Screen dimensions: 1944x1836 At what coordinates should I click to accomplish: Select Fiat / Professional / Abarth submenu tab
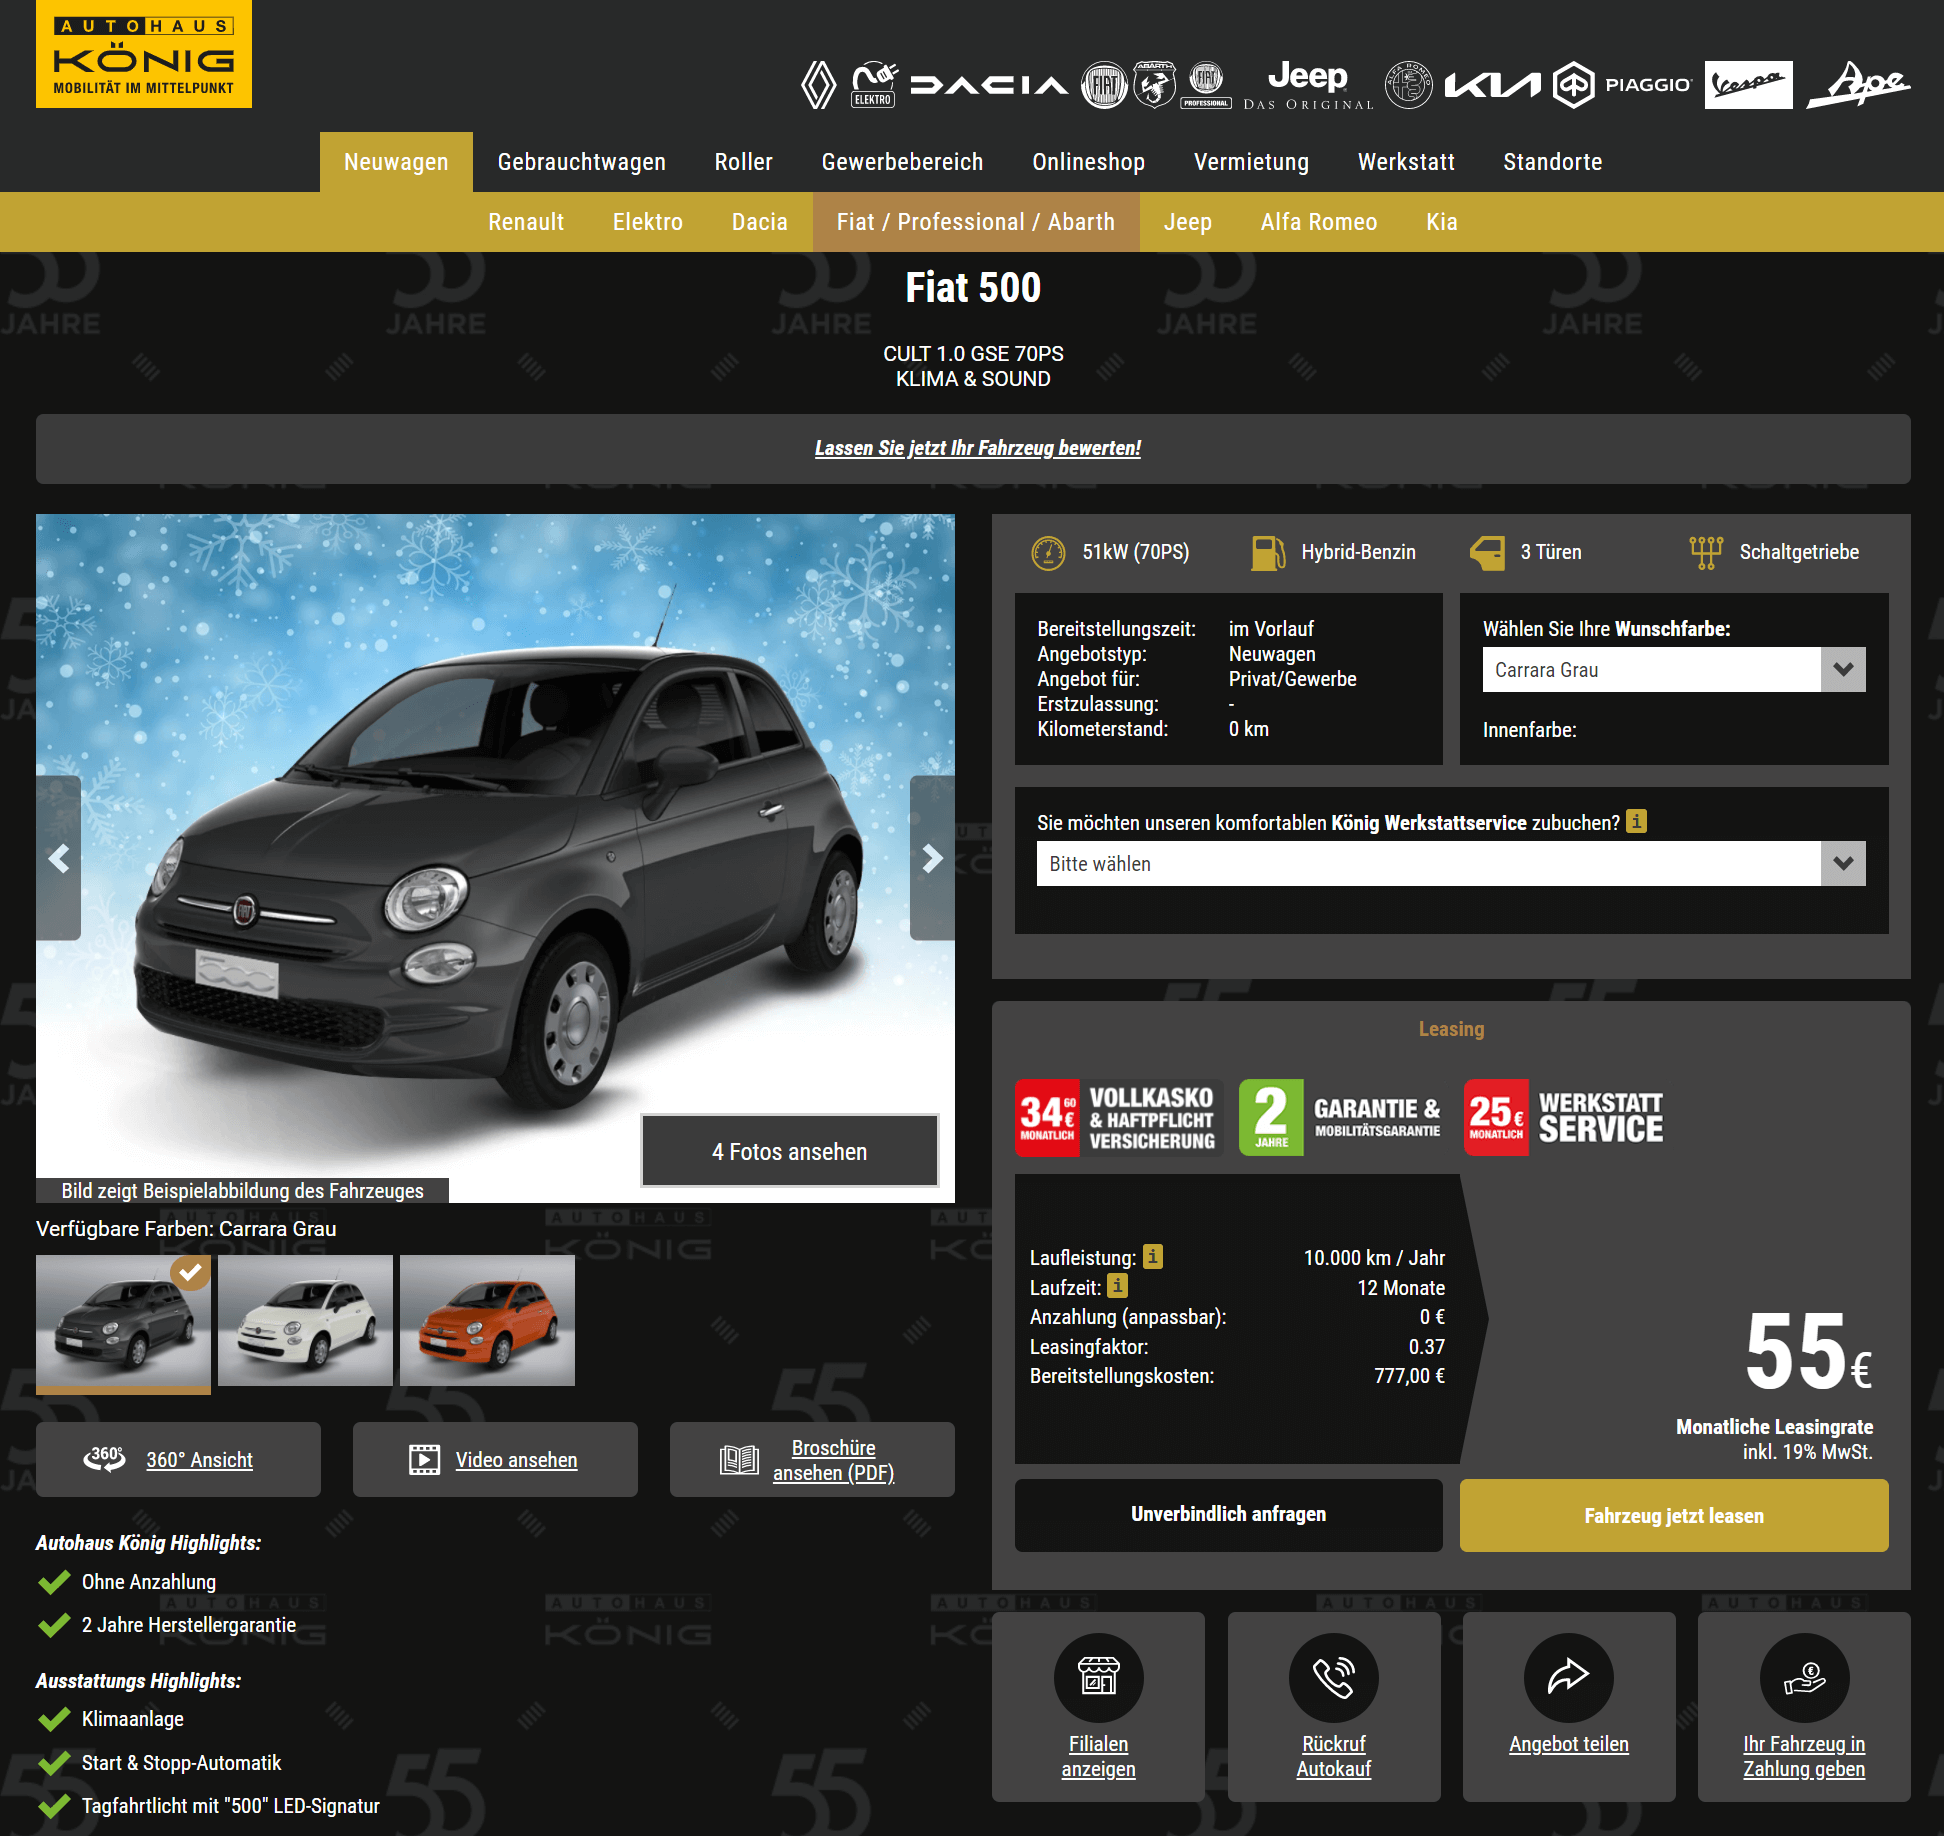click(975, 222)
